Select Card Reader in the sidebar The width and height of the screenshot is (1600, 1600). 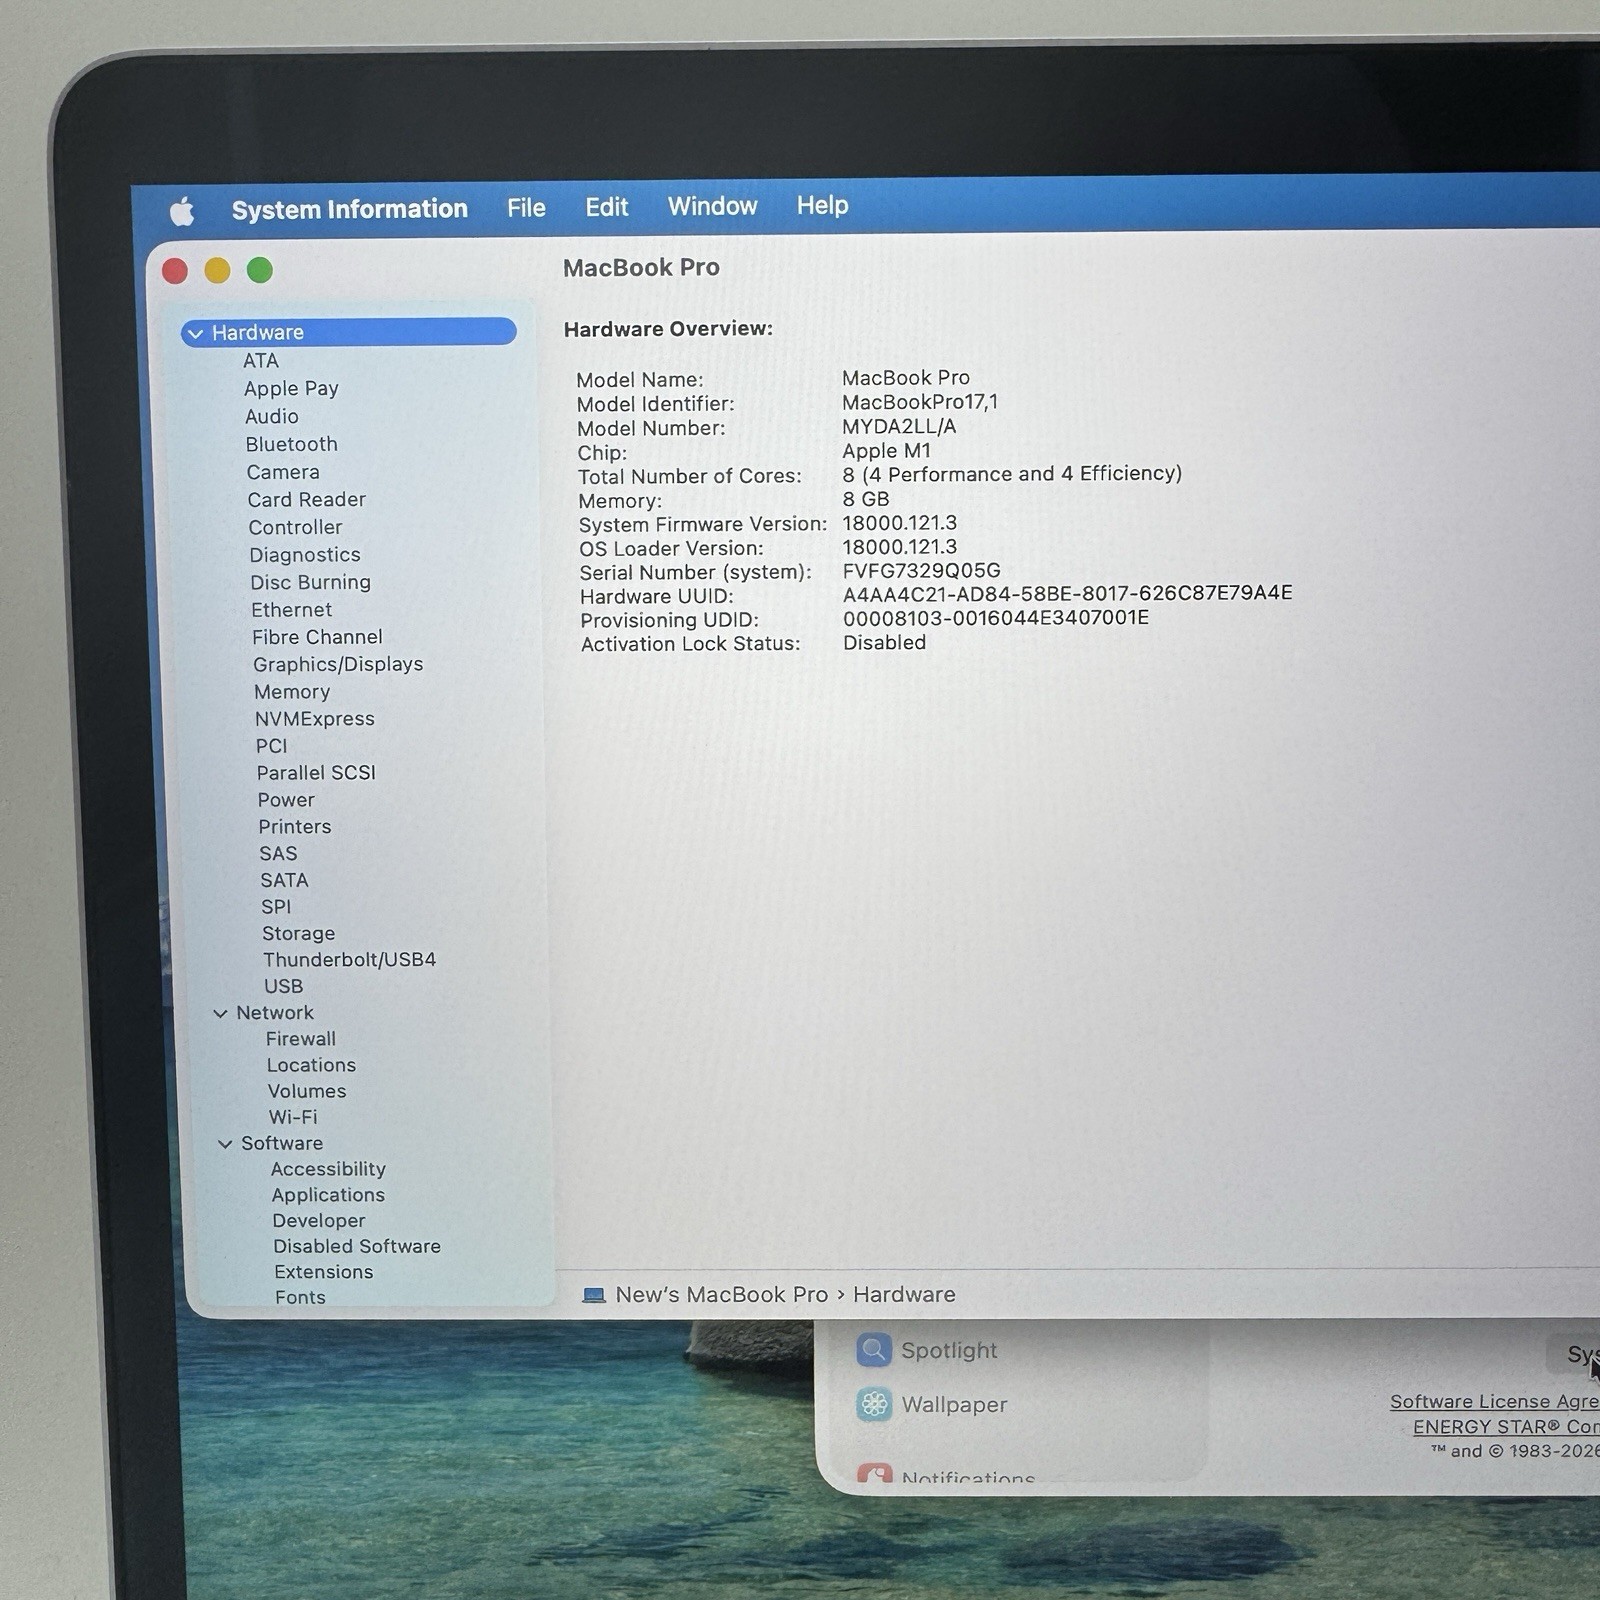307,500
